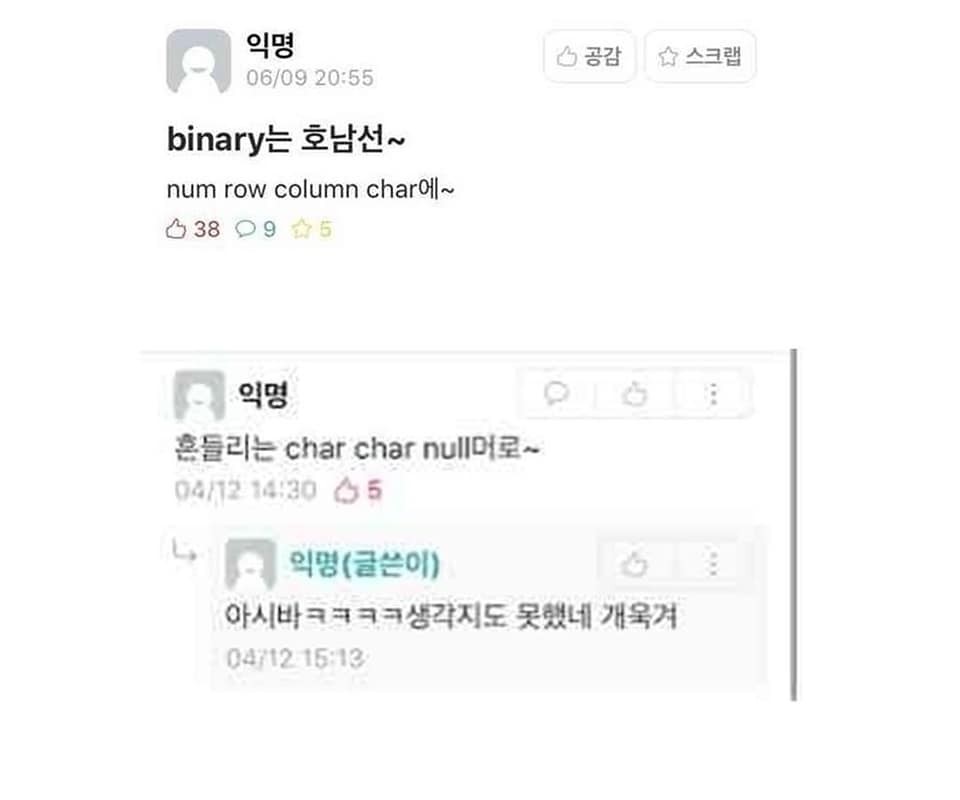Click the star icon in the 스크랩 button

click(668, 56)
